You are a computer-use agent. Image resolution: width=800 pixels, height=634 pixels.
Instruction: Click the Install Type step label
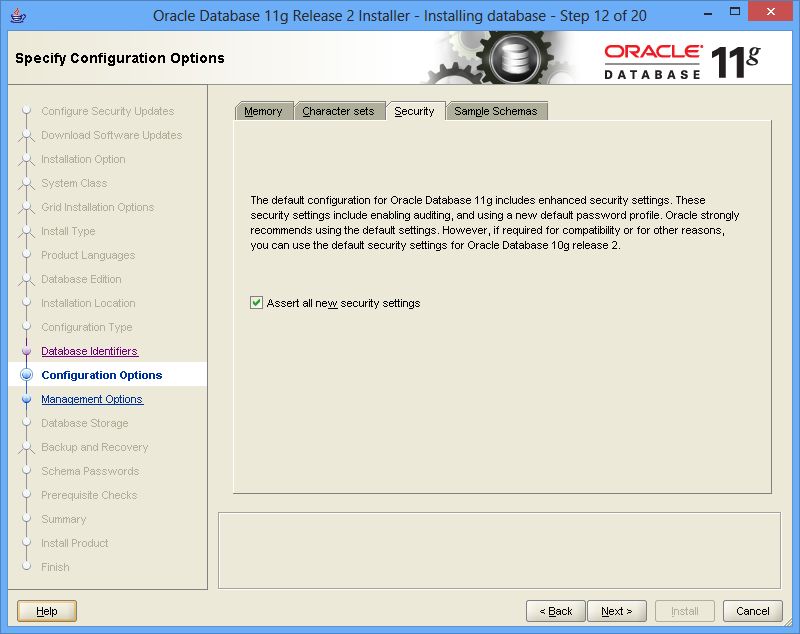point(68,231)
